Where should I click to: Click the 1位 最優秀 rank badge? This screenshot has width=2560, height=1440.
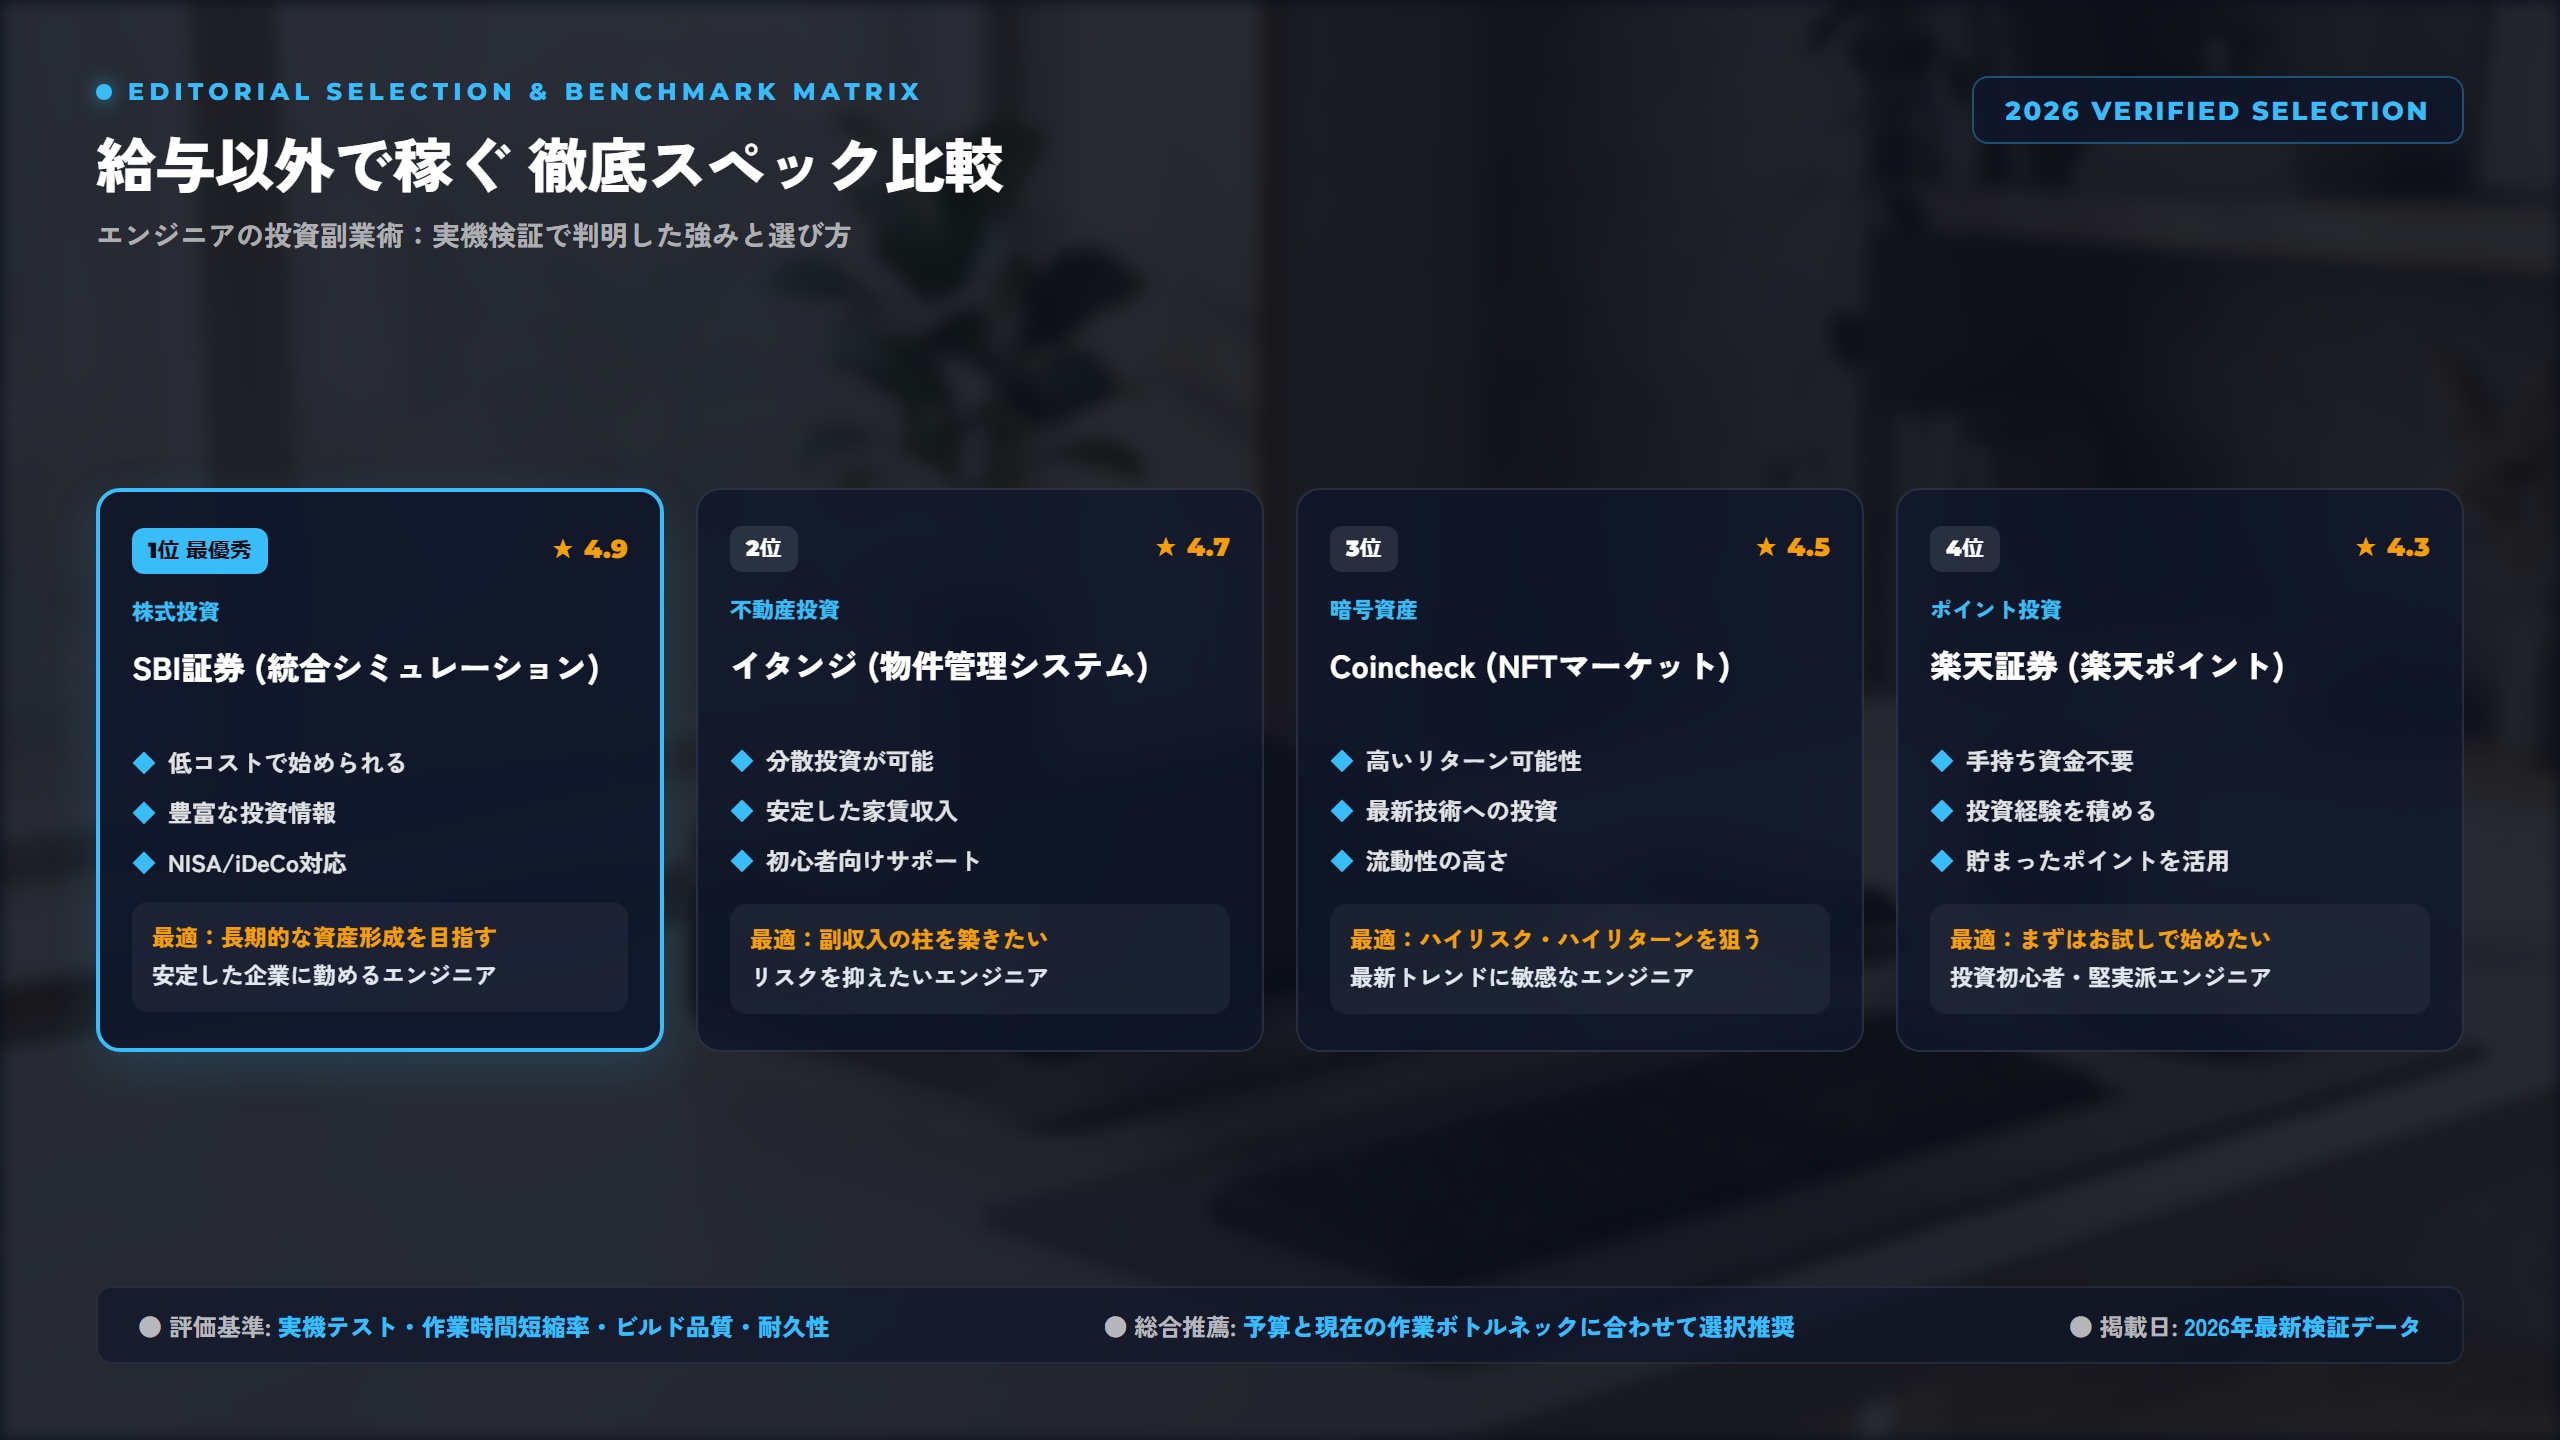tap(200, 550)
